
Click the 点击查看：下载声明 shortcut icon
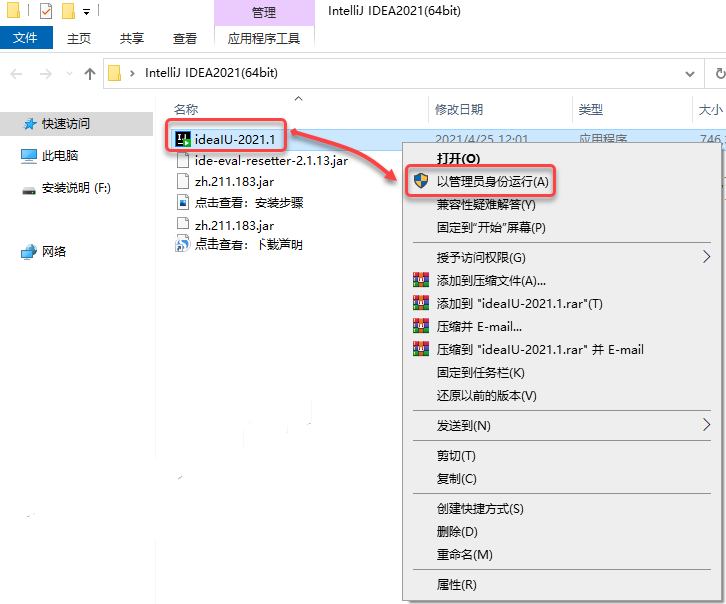[182, 244]
